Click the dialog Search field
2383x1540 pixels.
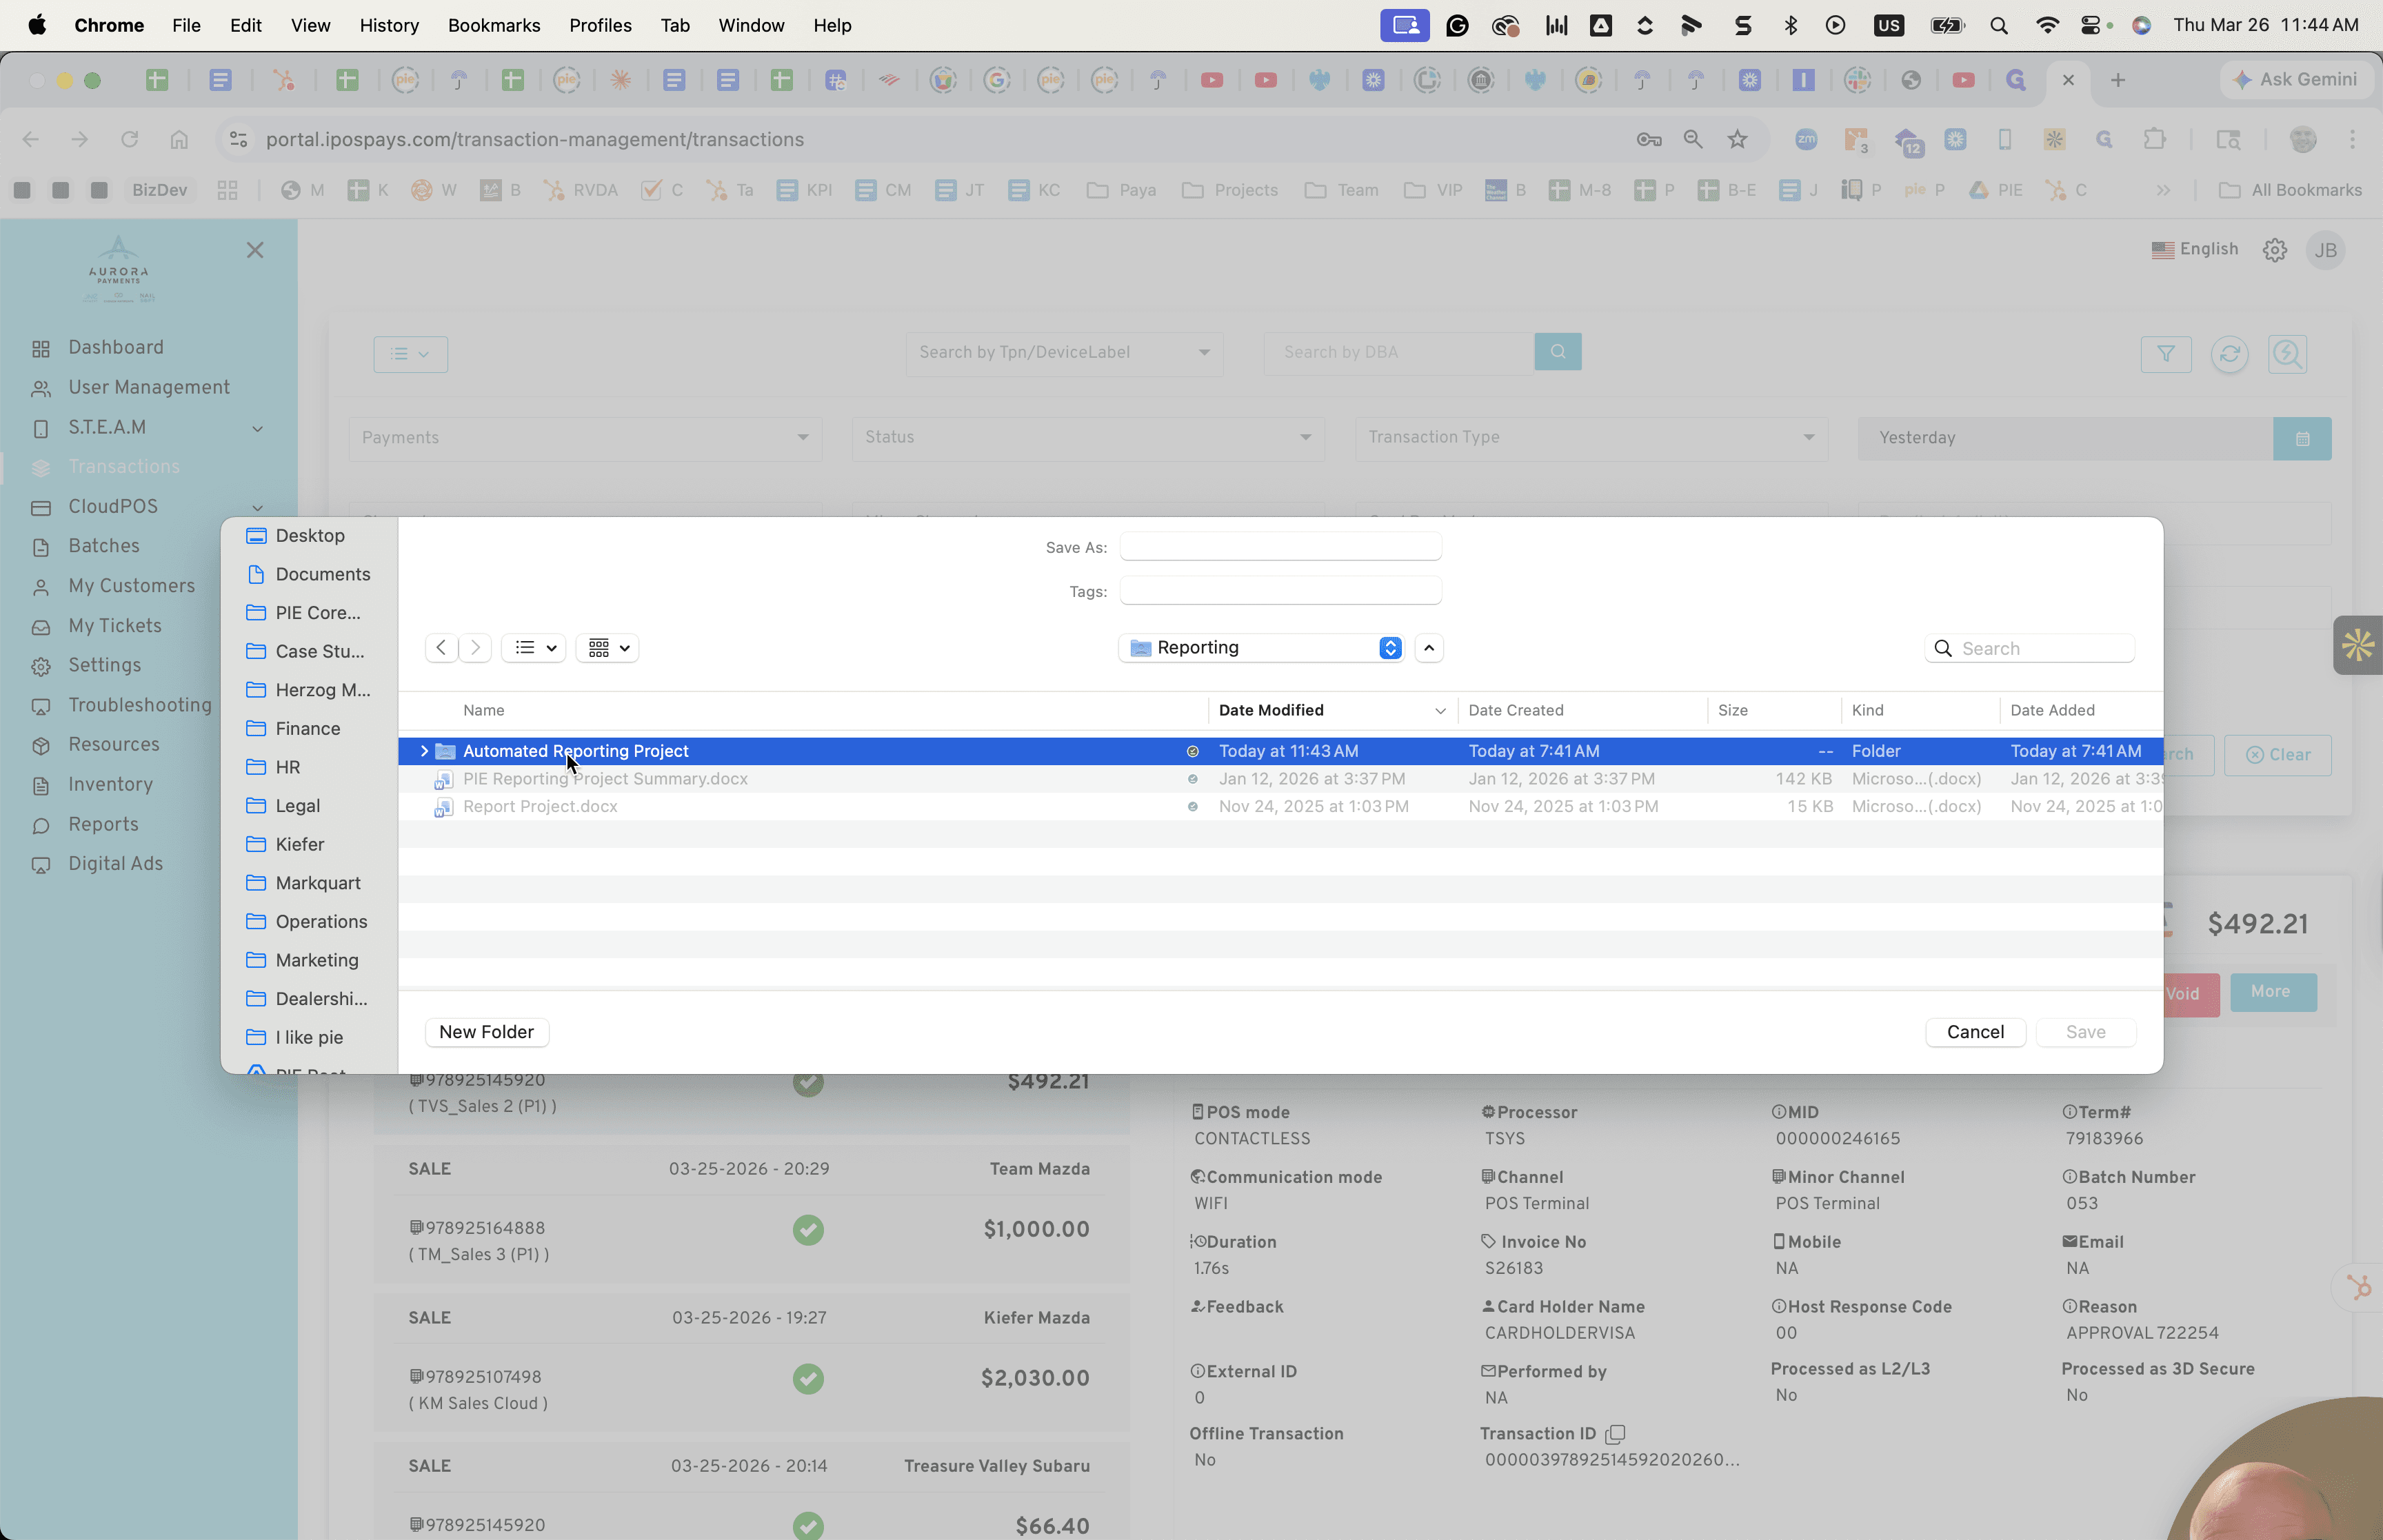tap(2029, 648)
